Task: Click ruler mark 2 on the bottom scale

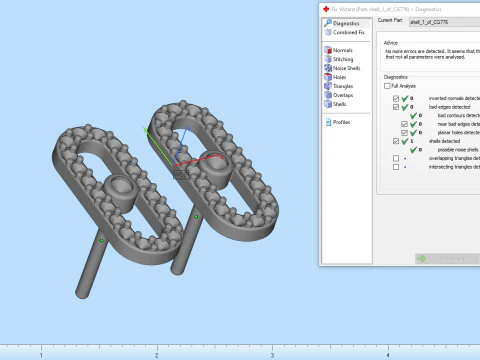Action: tap(157, 355)
